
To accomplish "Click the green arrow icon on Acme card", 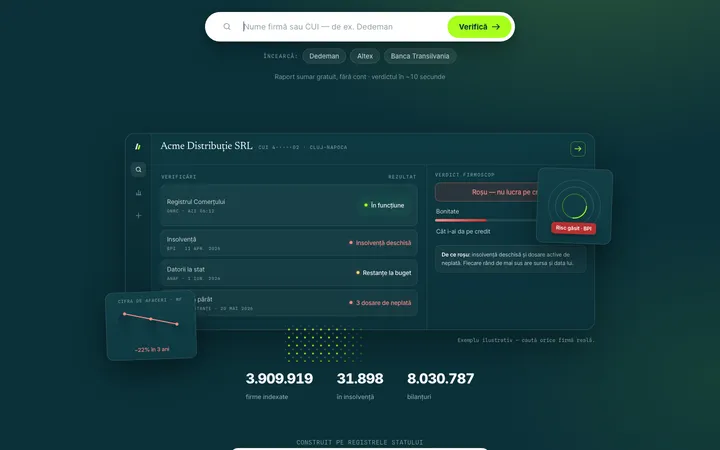I will point(578,149).
